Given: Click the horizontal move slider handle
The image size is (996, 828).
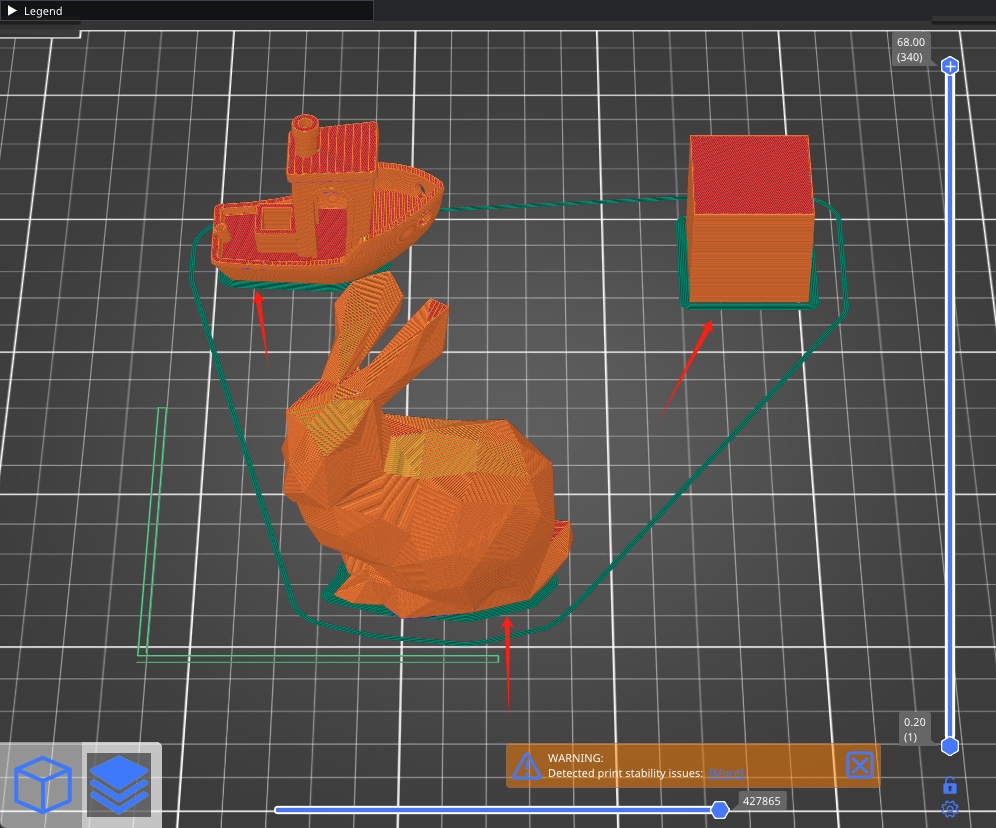Looking at the screenshot, I should [722, 809].
